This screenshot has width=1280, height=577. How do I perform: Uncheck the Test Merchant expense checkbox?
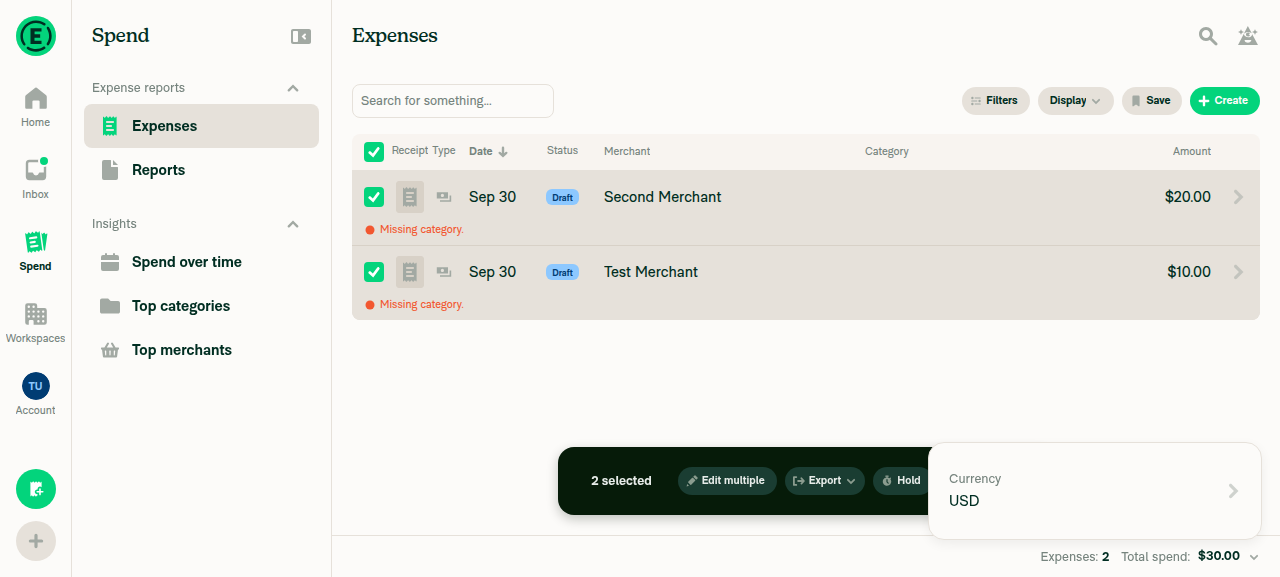click(x=374, y=272)
